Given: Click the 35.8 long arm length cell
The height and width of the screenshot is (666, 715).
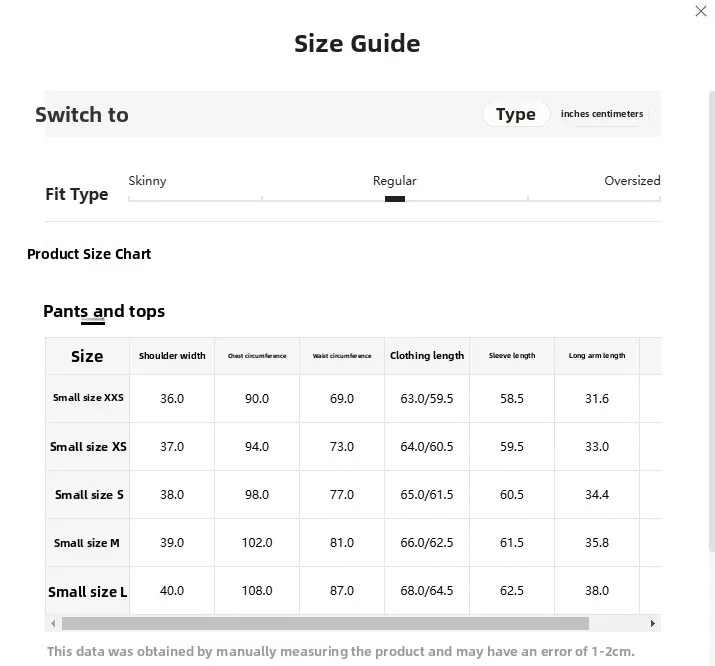Looking at the screenshot, I should click(x=597, y=543).
